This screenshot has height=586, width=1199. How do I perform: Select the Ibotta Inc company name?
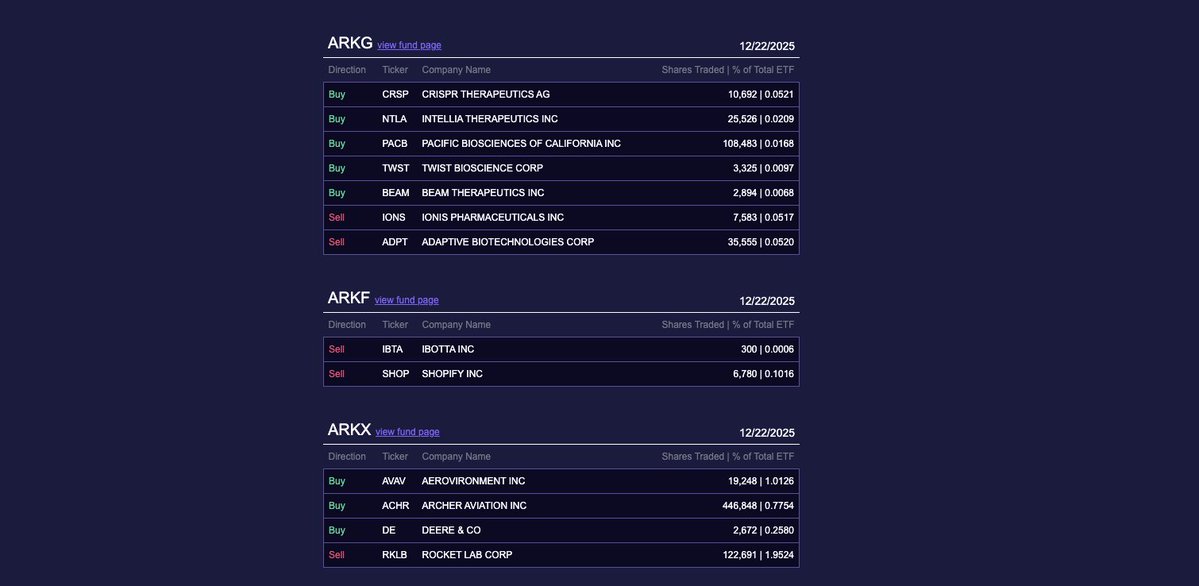(448, 349)
